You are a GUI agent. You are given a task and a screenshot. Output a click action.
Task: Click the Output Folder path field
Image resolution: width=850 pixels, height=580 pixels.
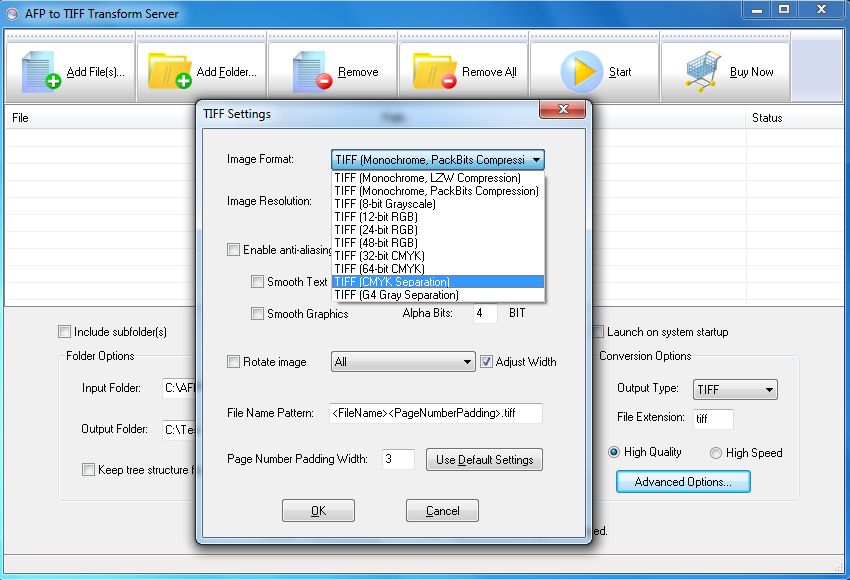tap(179, 429)
